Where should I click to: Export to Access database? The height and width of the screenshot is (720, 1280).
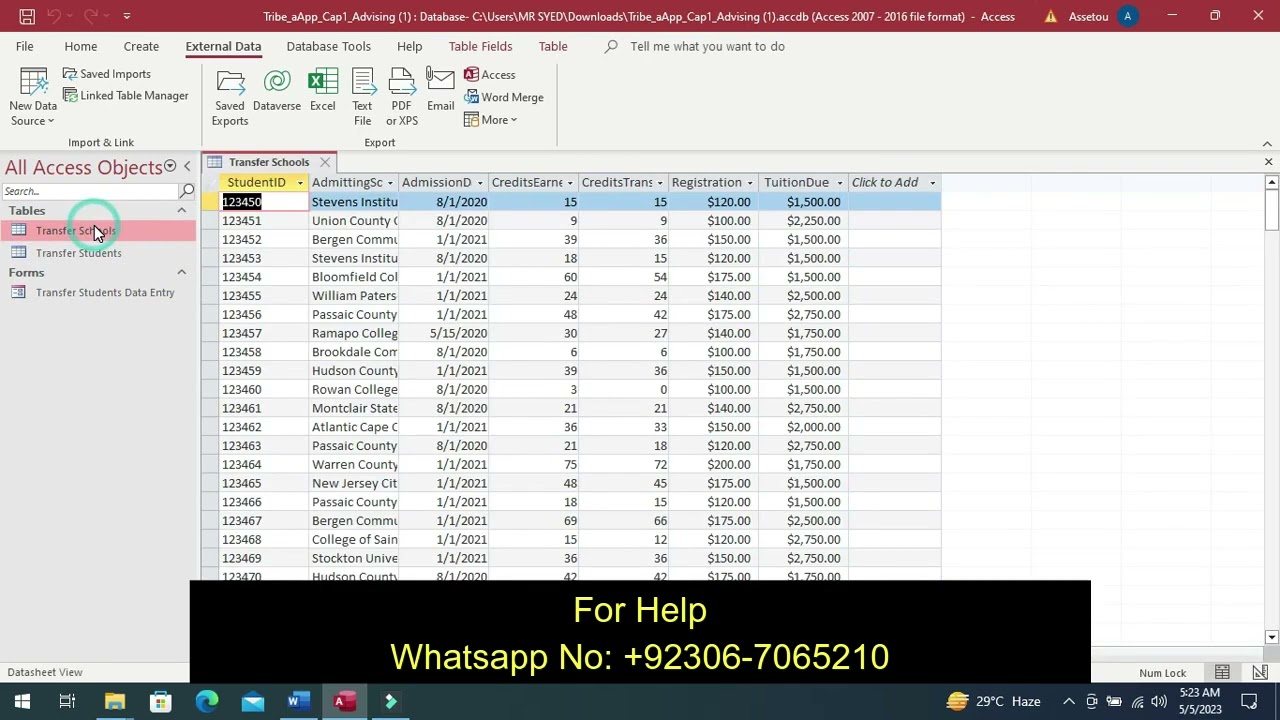tap(490, 75)
